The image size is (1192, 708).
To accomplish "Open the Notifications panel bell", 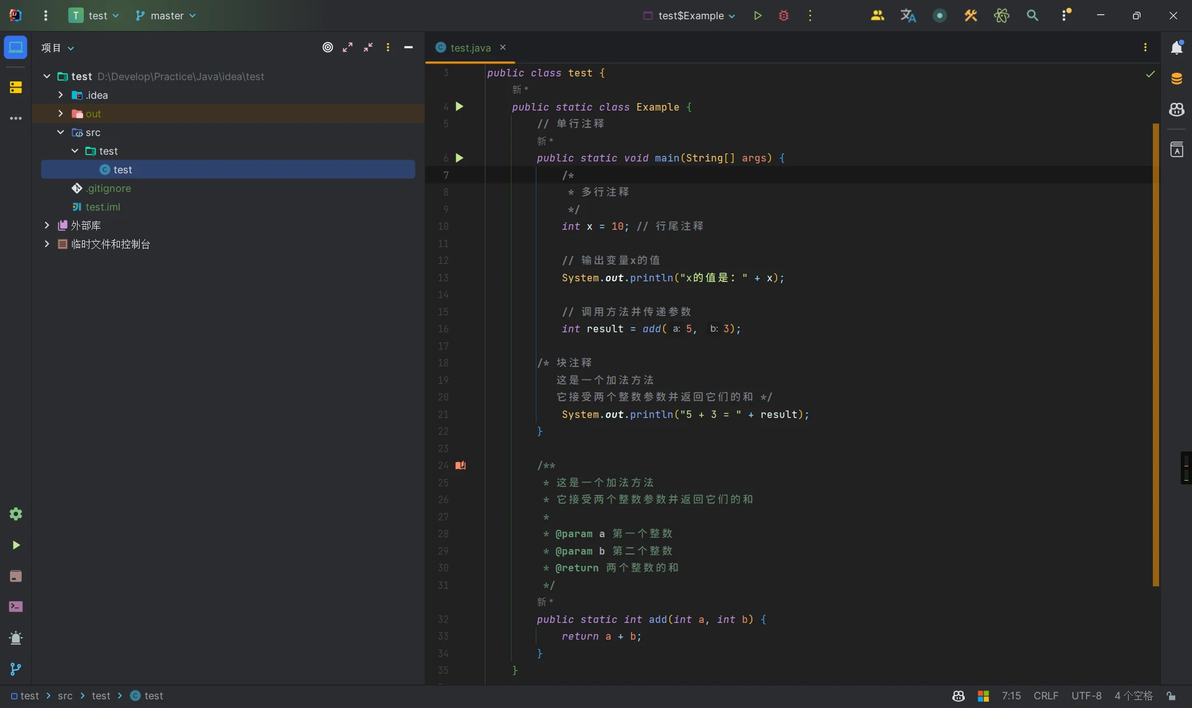I will [x=1177, y=47].
